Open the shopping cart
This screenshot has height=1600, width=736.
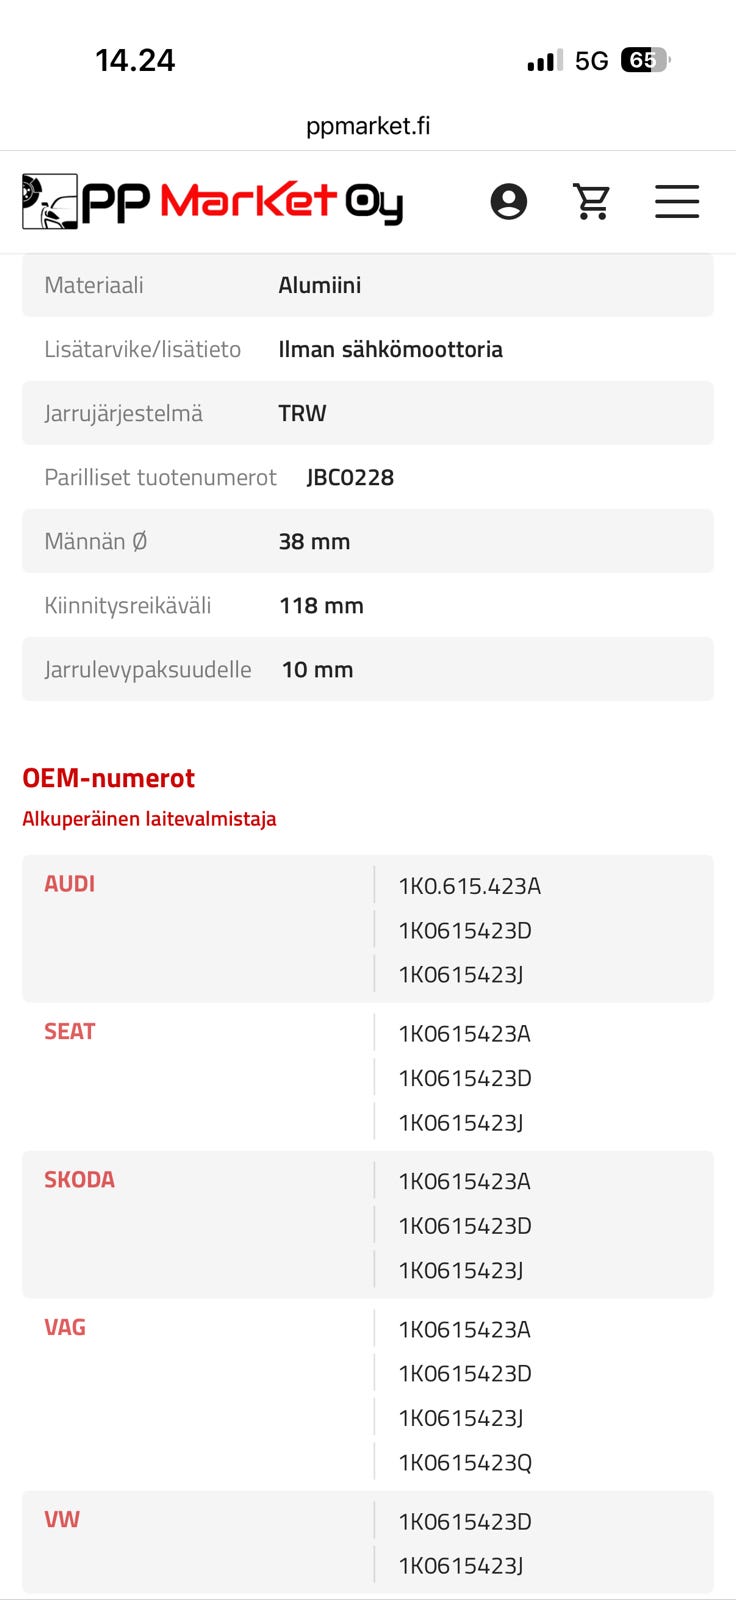point(592,202)
